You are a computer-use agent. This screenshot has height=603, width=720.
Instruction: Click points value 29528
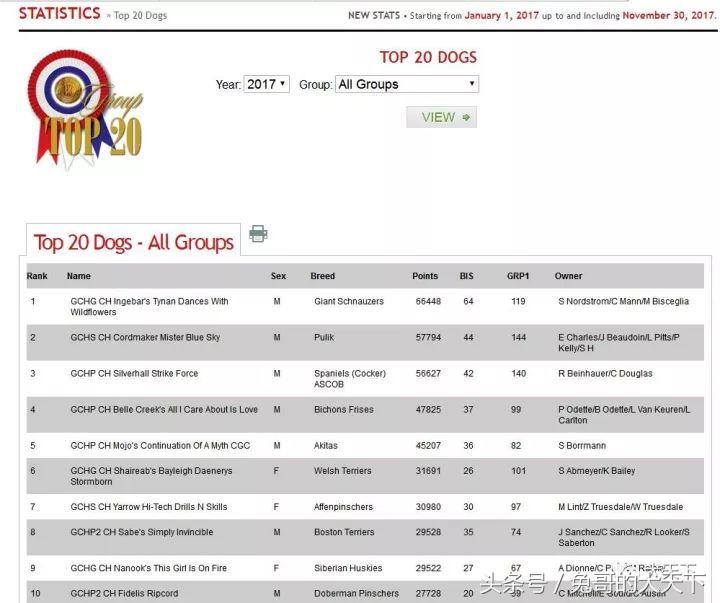point(428,532)
